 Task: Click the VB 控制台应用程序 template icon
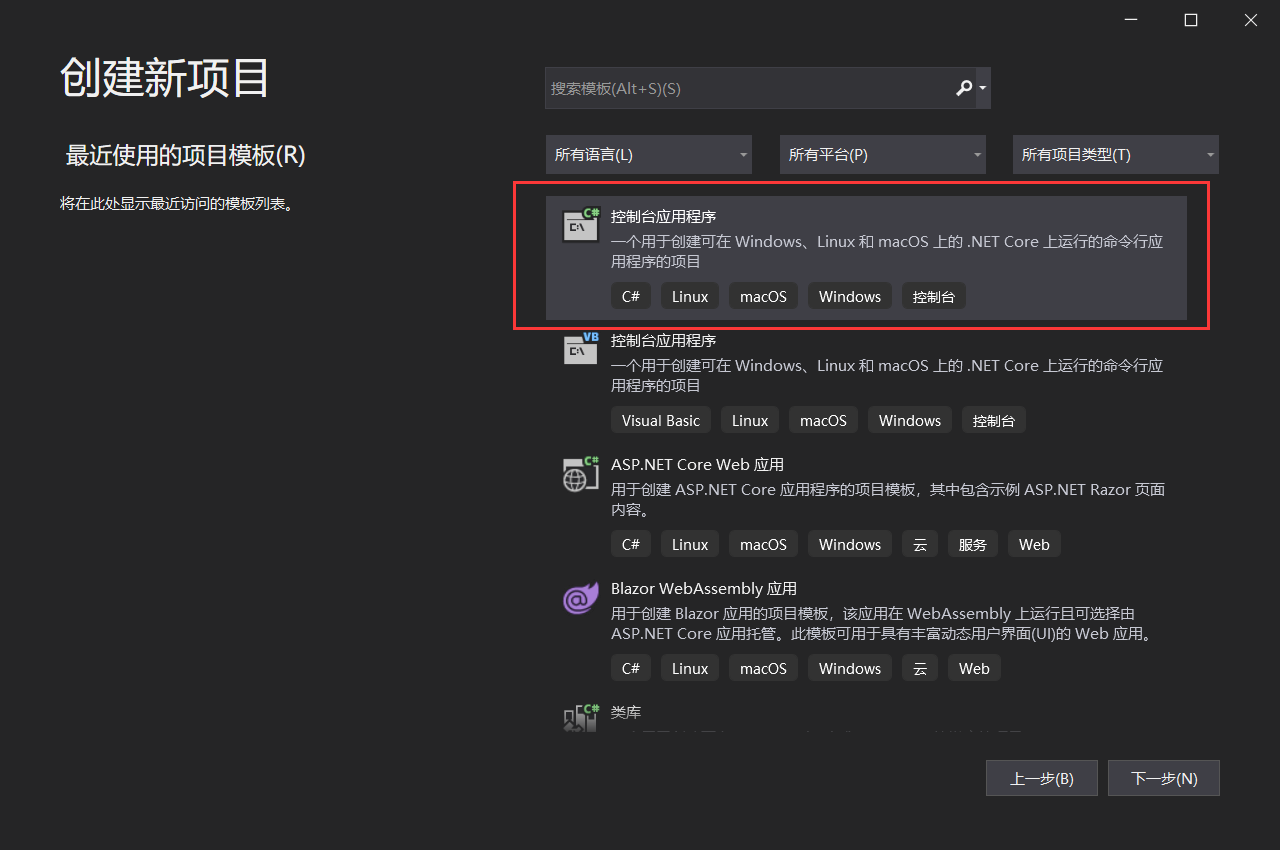pos(580,348)
